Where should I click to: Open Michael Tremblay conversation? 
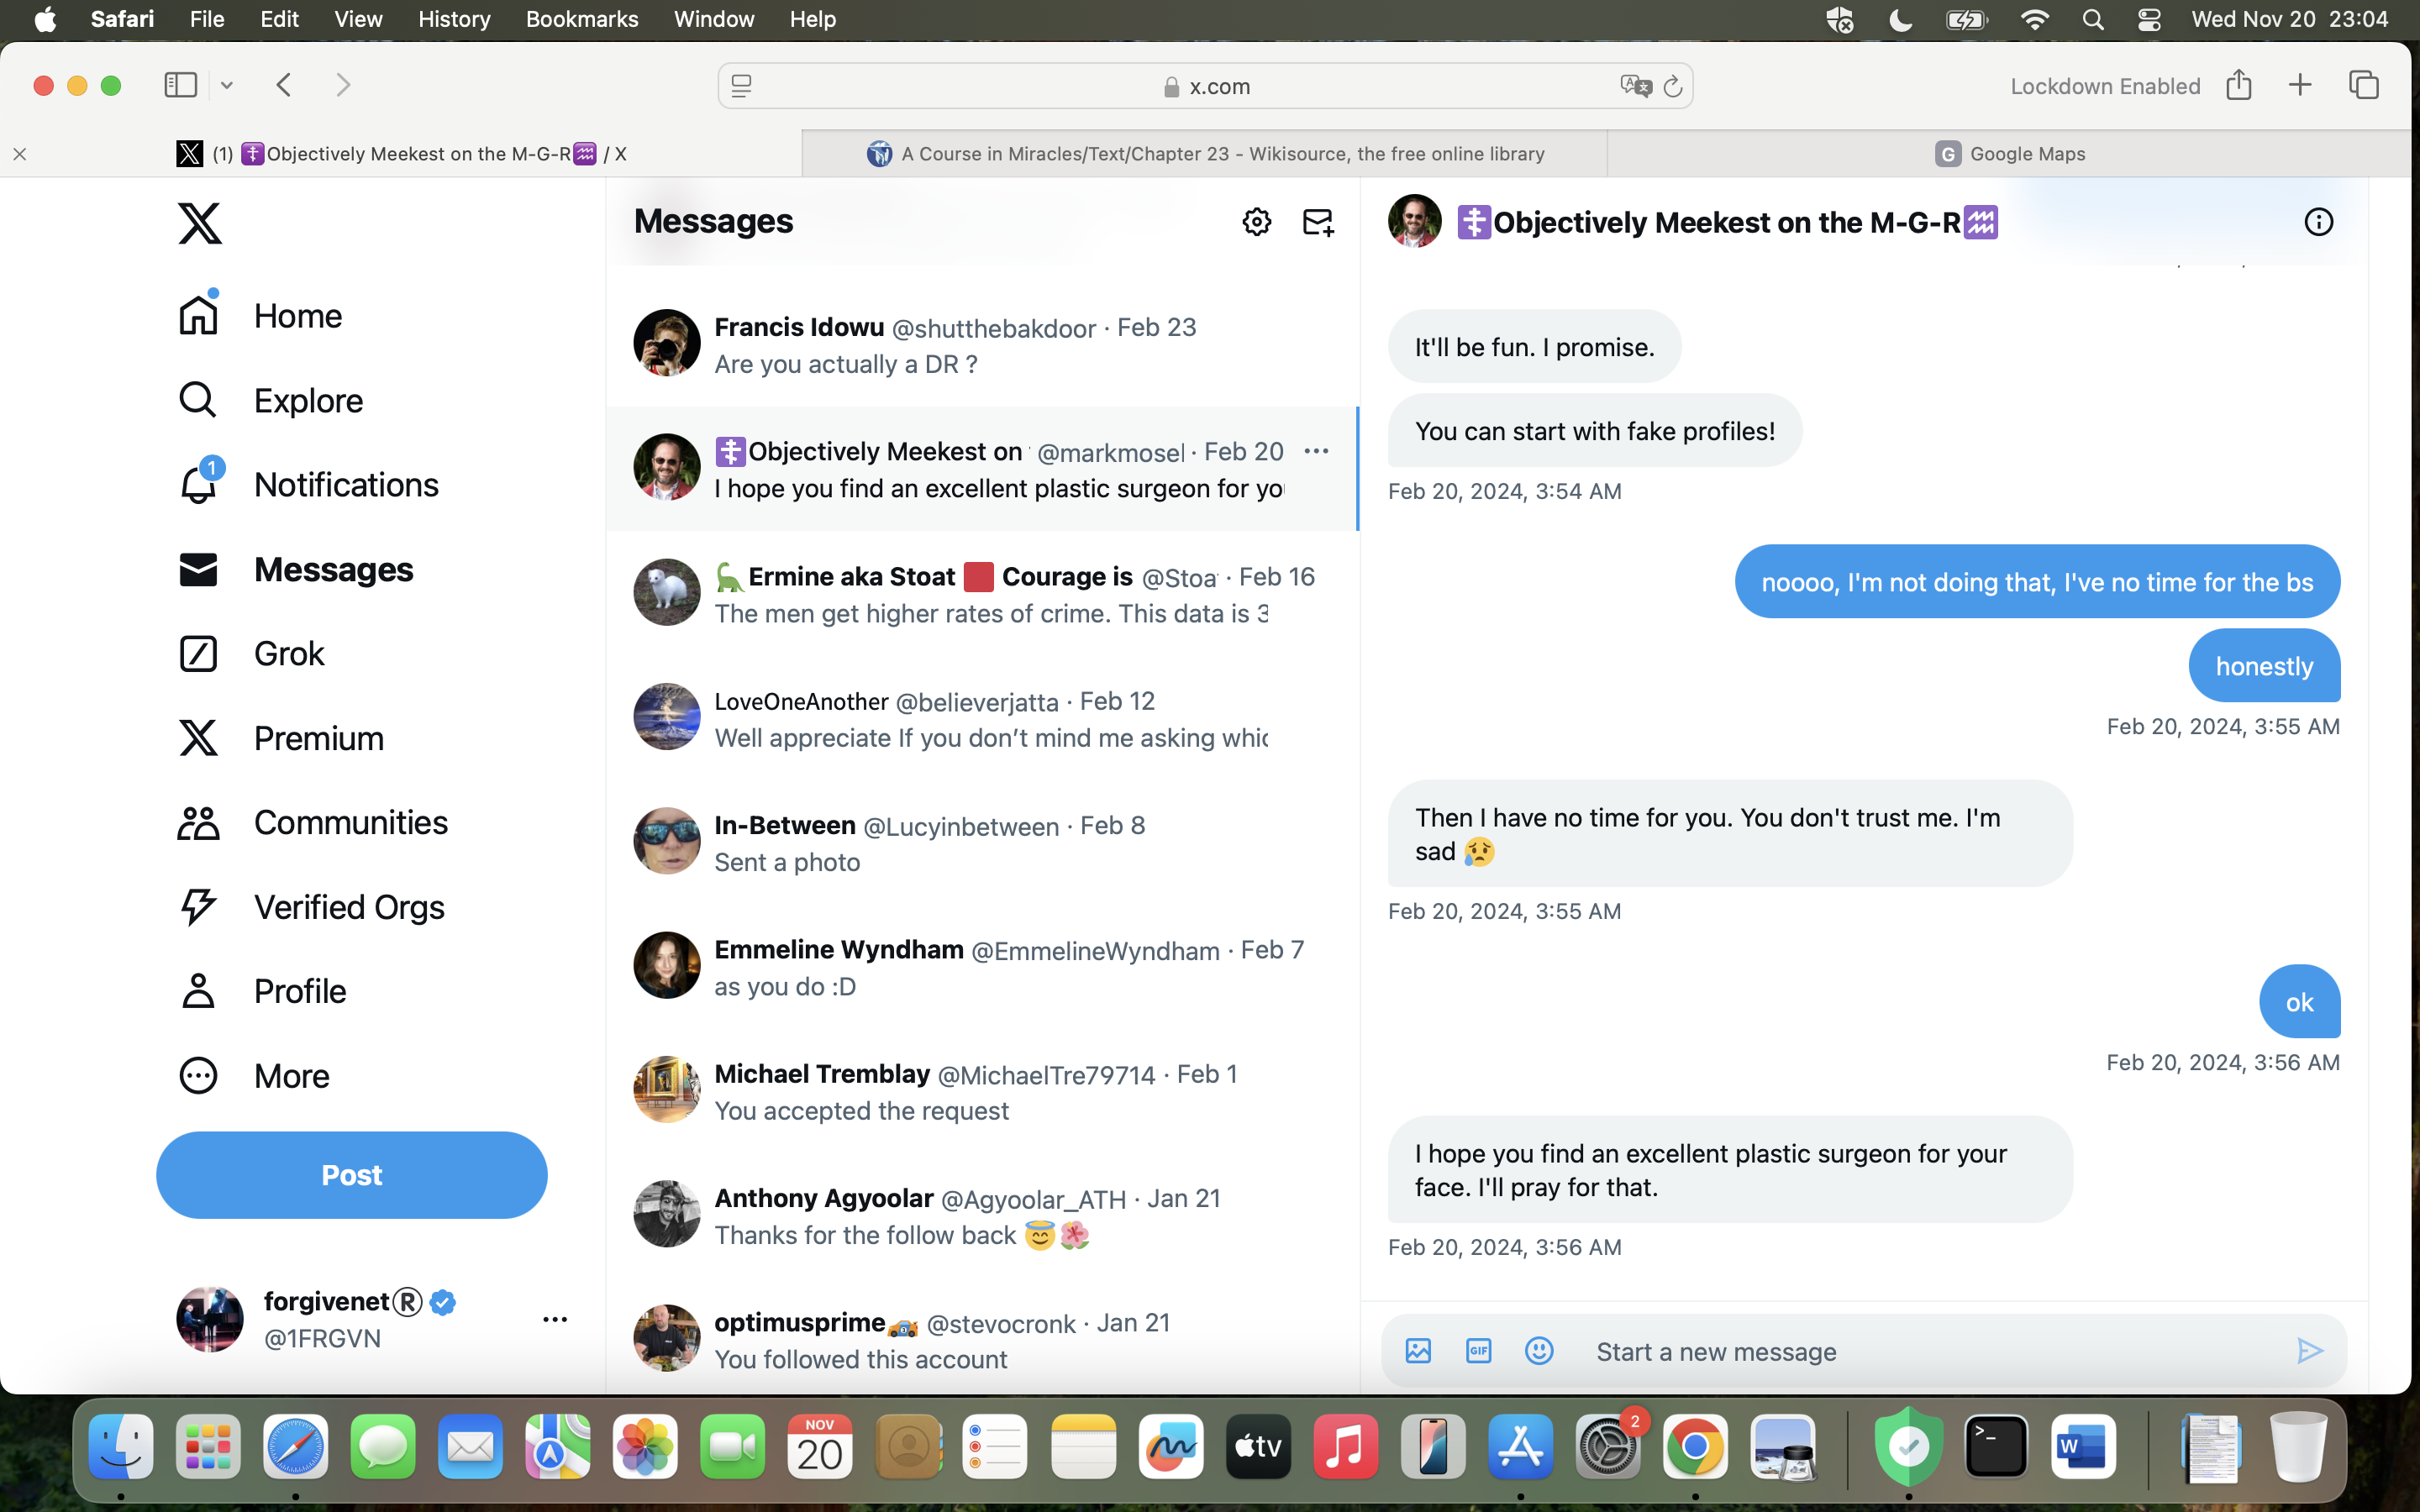(982, 1091)
